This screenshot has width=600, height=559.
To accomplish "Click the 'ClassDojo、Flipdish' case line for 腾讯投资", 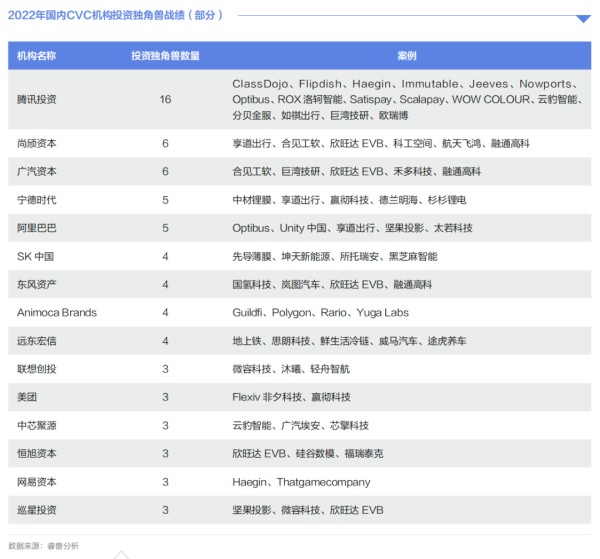I will (x=407, y=84).
